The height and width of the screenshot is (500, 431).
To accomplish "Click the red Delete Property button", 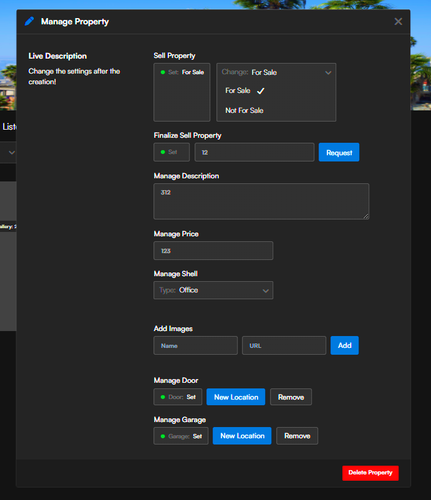I will point(370,473).
